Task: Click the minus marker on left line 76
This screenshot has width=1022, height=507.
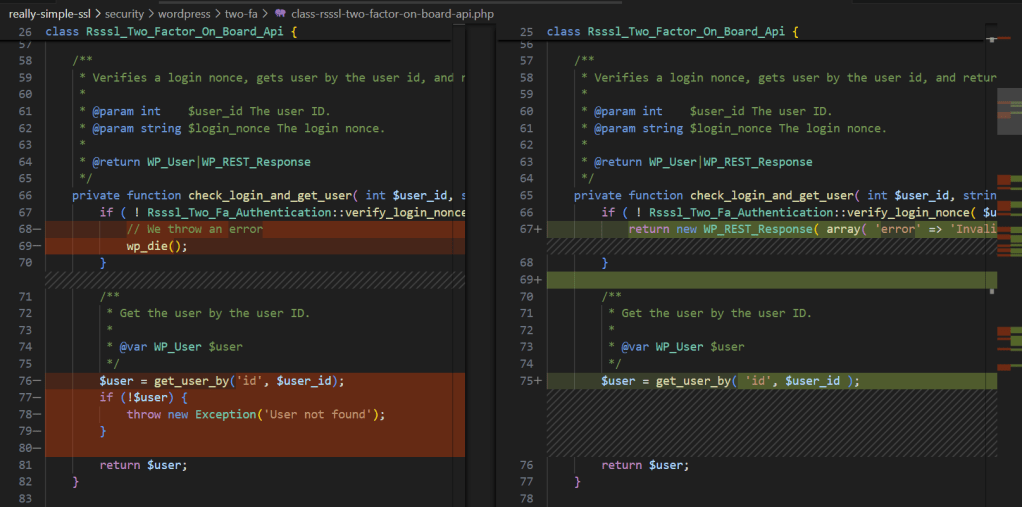Action: (x=37, y=381)
